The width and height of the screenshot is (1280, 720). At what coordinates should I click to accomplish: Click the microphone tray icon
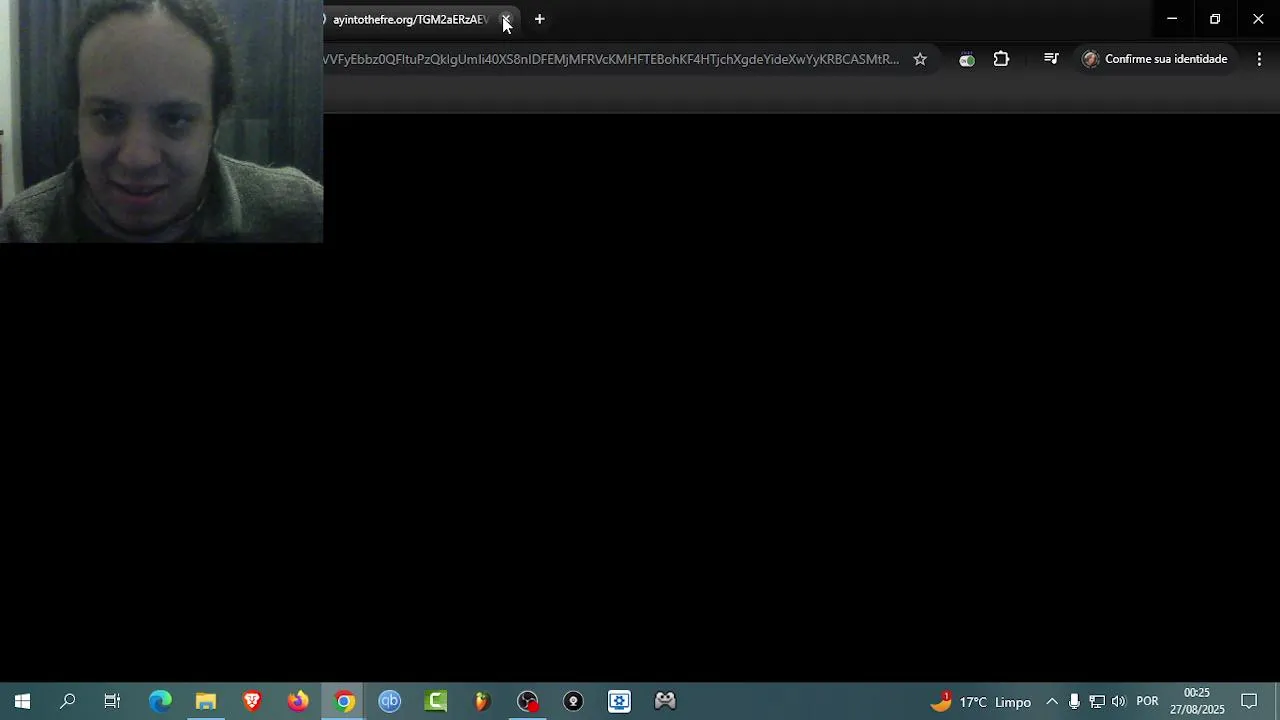coord(1074,701)
